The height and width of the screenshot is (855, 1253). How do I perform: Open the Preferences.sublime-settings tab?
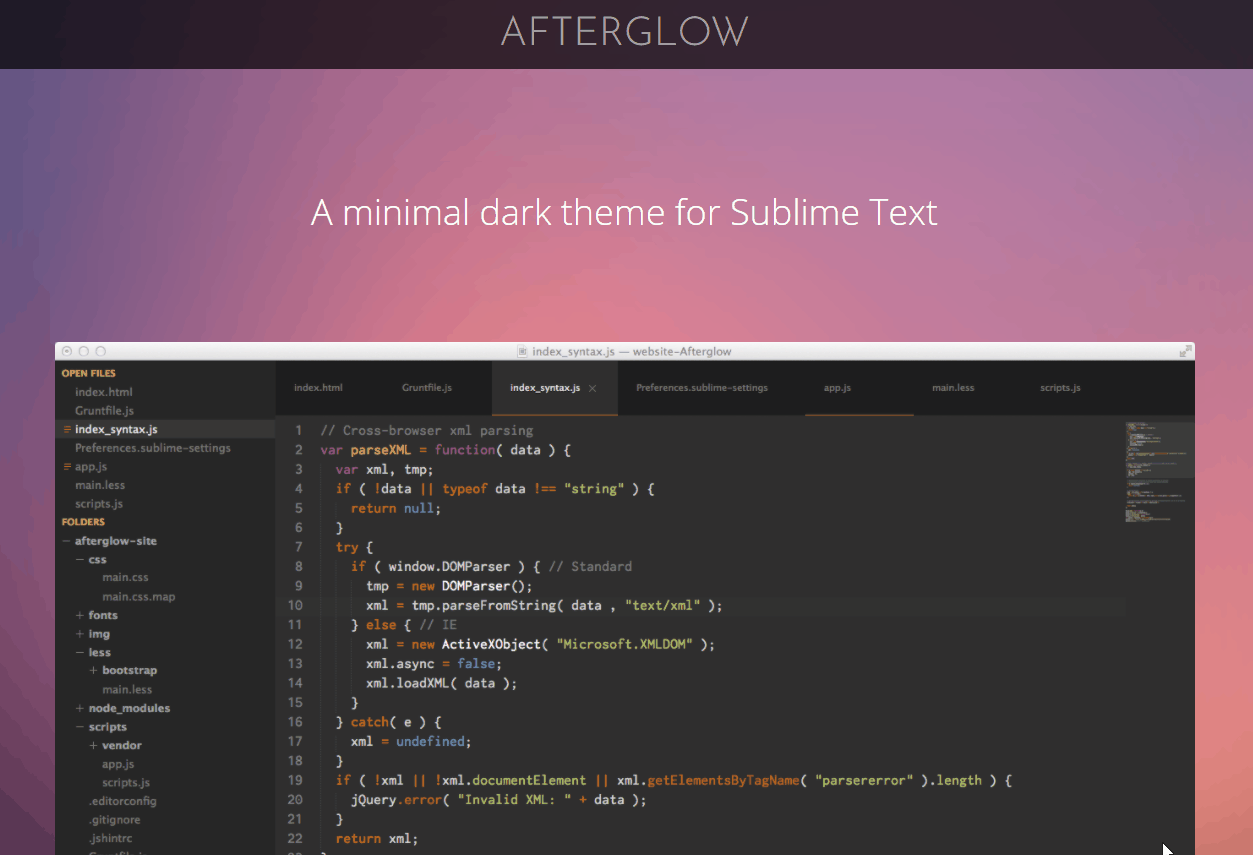(x=702, y=387)
